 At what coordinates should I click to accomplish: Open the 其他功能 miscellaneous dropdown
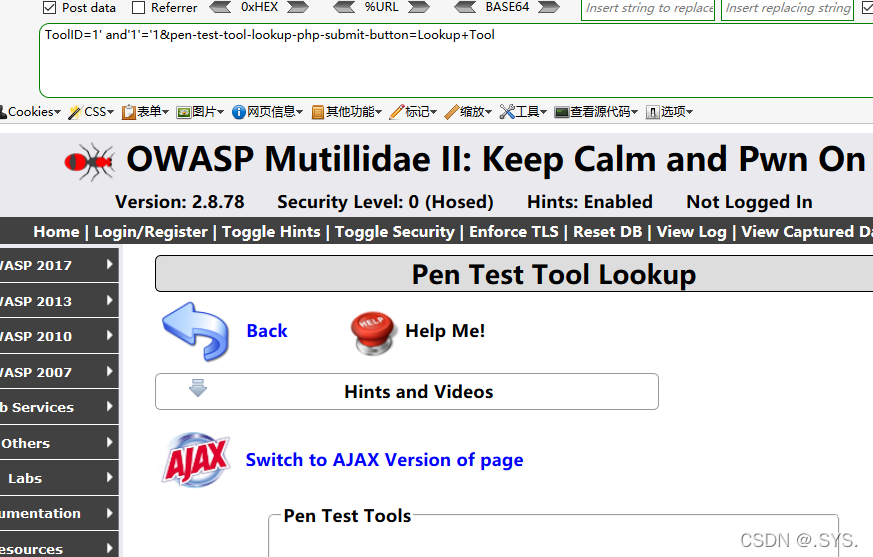pyautogui.click(x=347, y=112)
